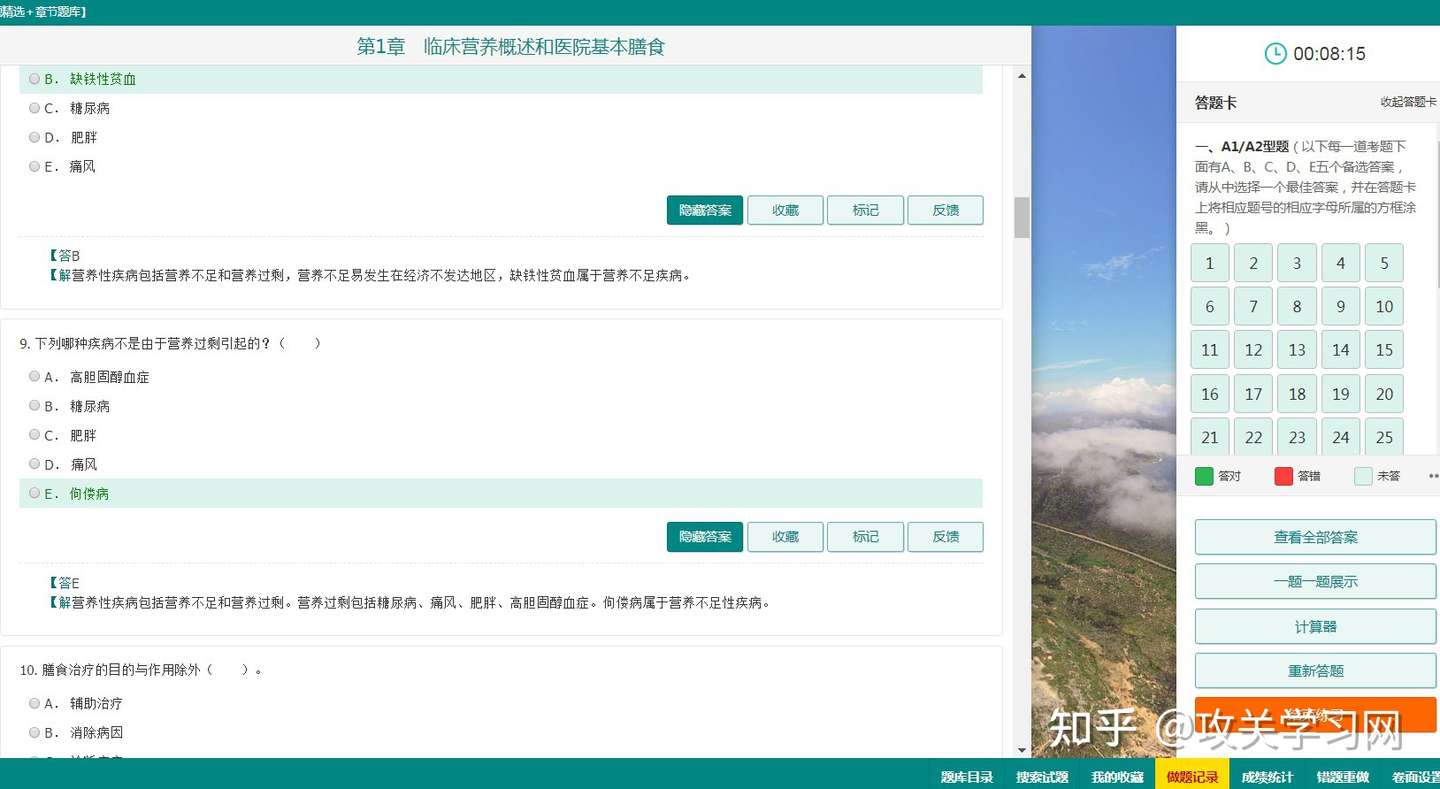Open the 计算器 calculator
This screenshot has height=789, width=1440.
pos(1316,626)
